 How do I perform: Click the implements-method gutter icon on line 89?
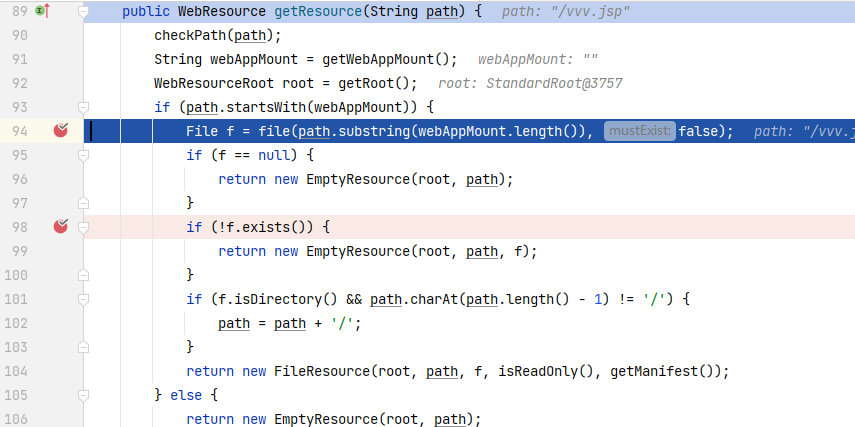42,11
